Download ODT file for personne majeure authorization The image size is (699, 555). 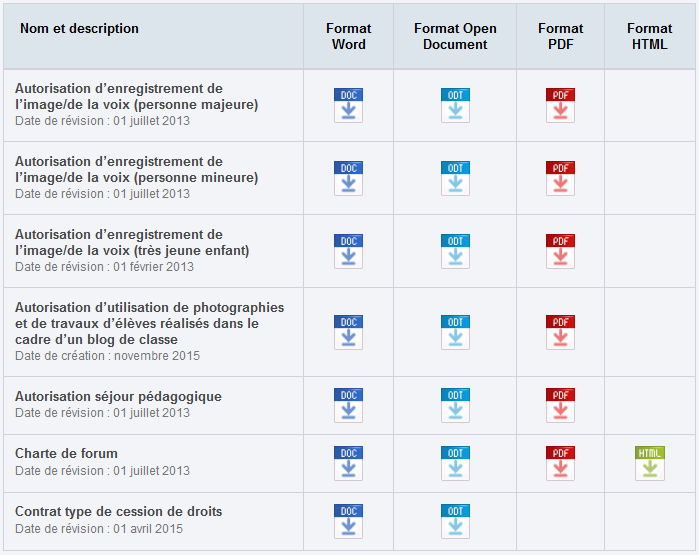tap(455, 105)
